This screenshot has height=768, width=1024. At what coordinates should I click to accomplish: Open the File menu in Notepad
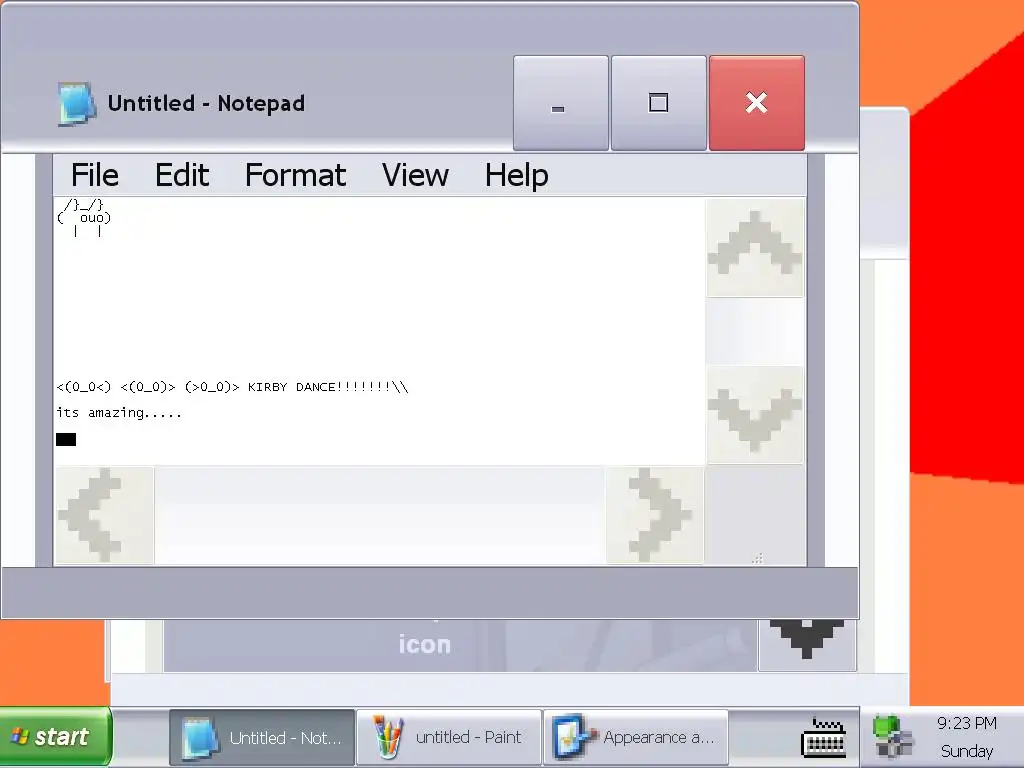(95, 175)
